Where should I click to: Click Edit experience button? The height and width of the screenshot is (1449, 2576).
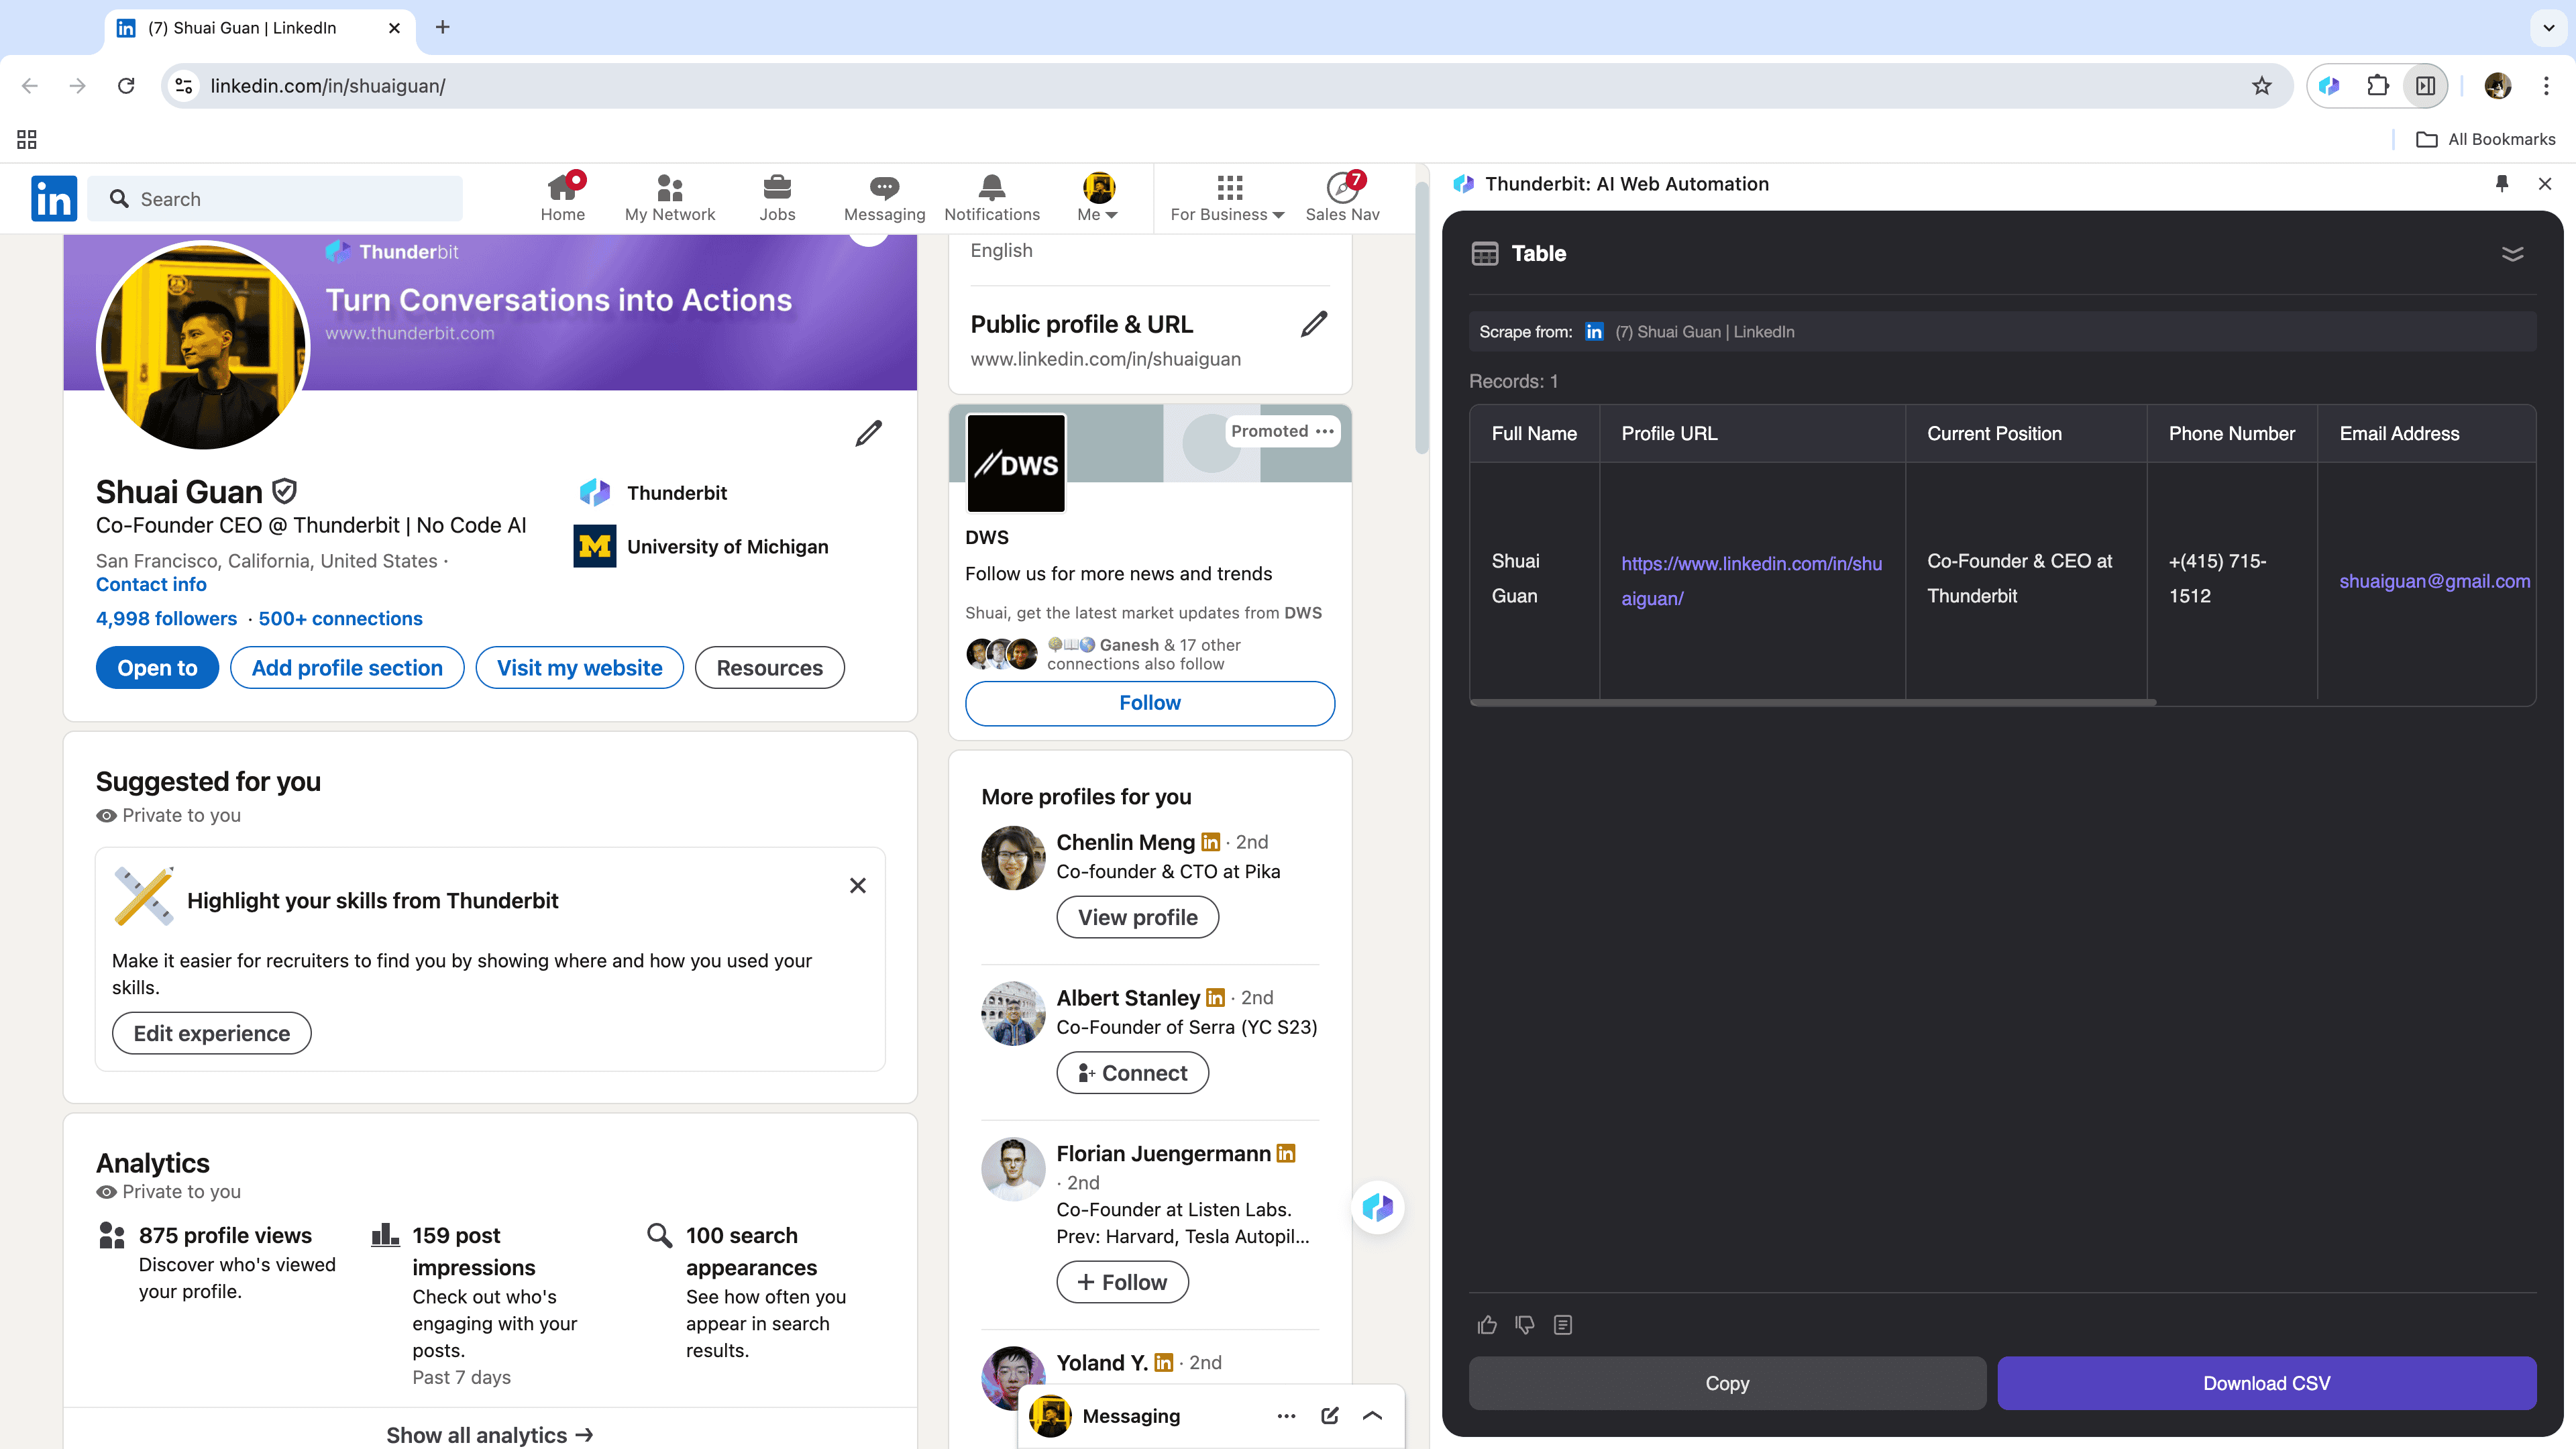(211, 1033)
